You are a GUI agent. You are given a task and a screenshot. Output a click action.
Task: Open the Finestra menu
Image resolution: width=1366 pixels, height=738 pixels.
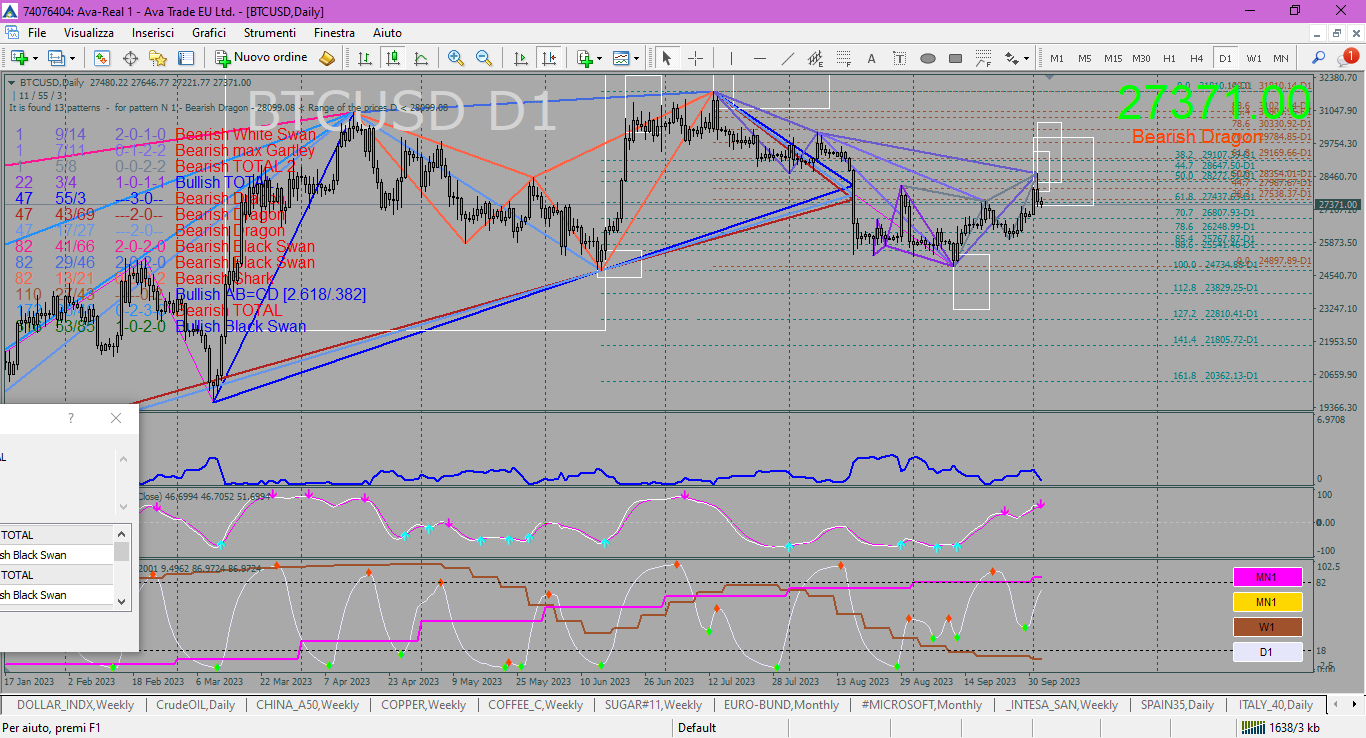point(334,33)
